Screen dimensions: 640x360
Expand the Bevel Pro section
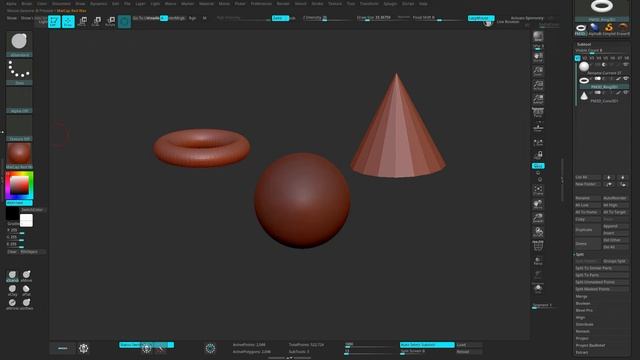tap(584, 310)
